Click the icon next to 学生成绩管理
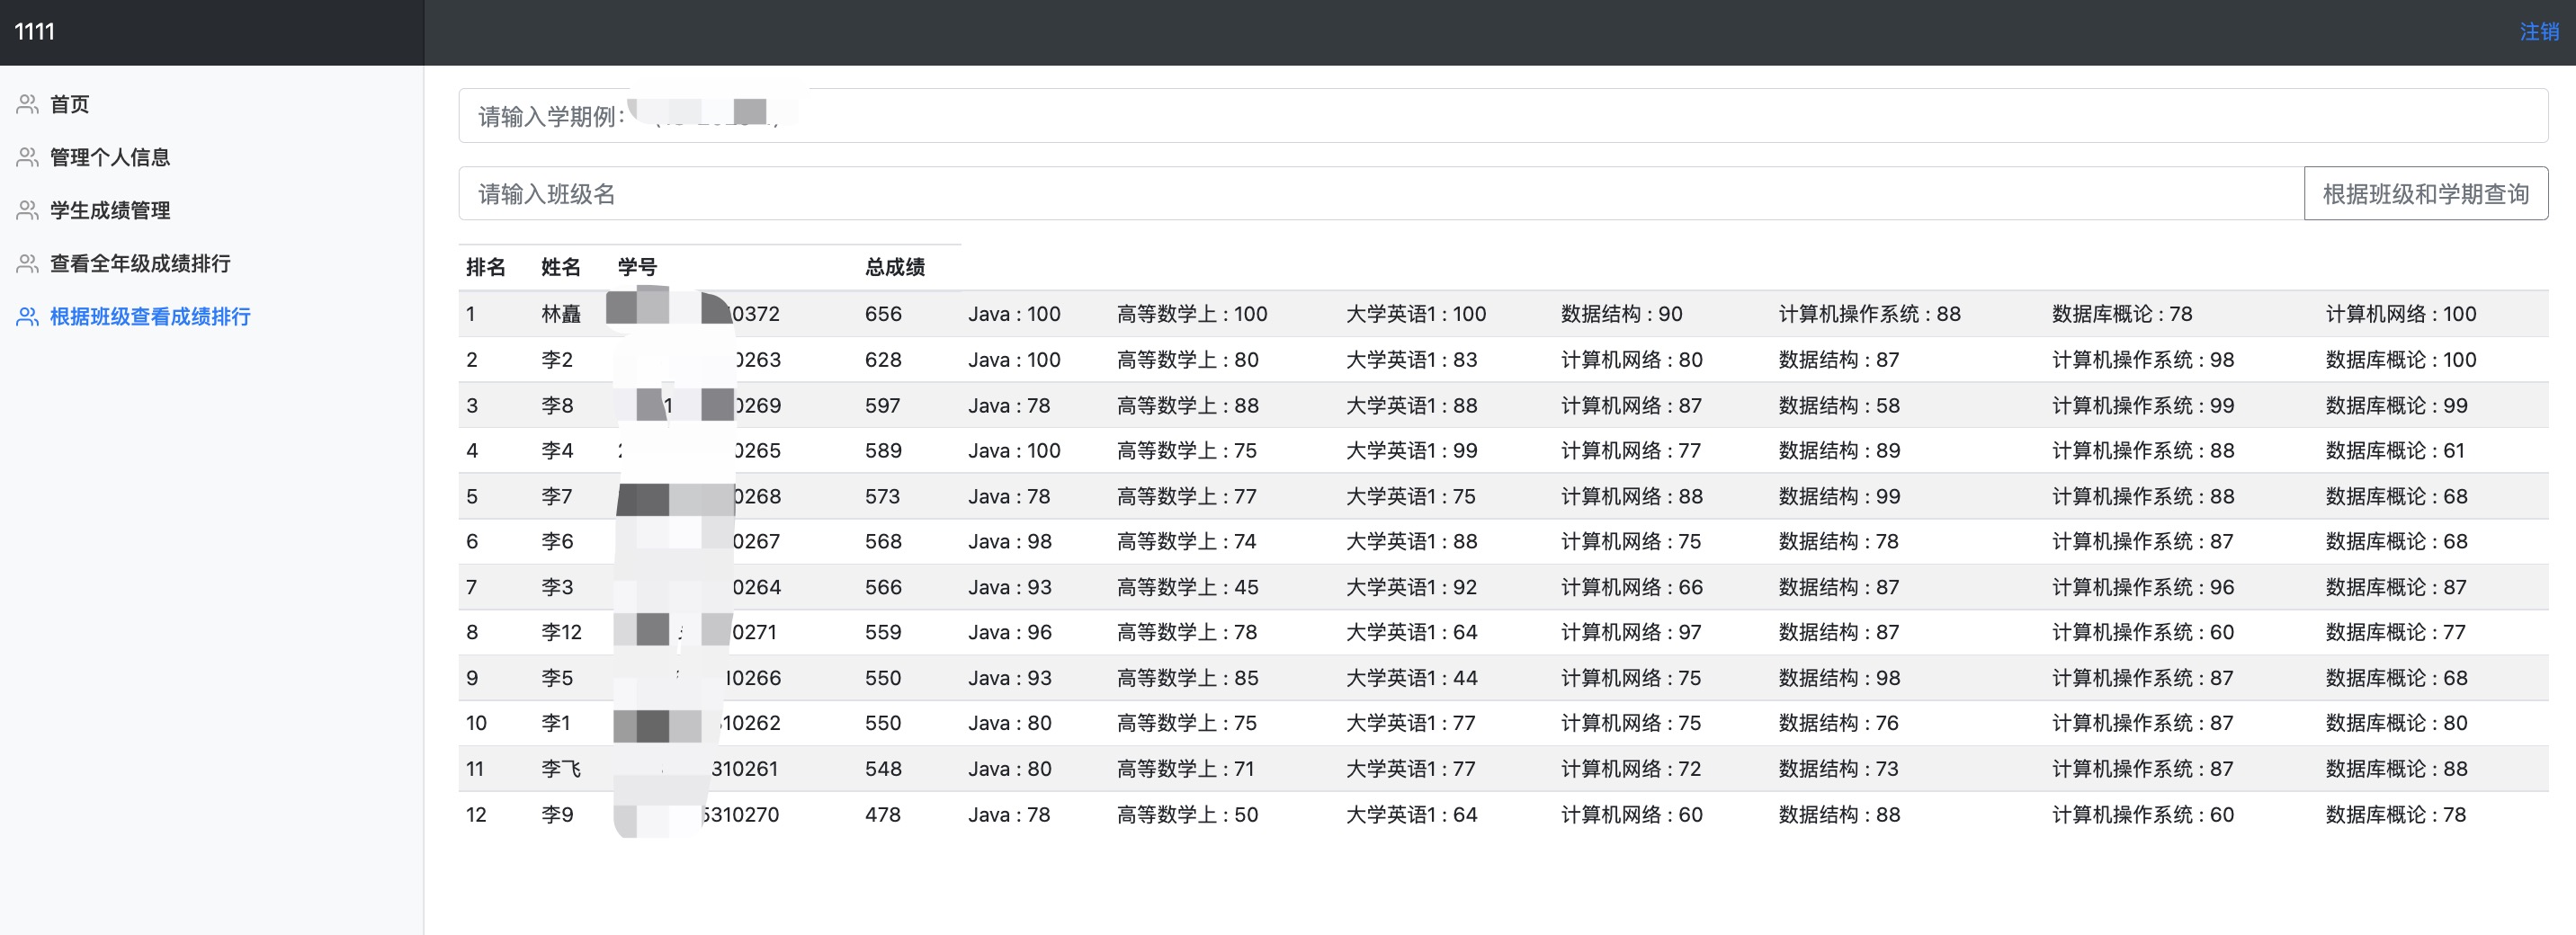This screenshot has height=935, width=2576. click(27, 210)
